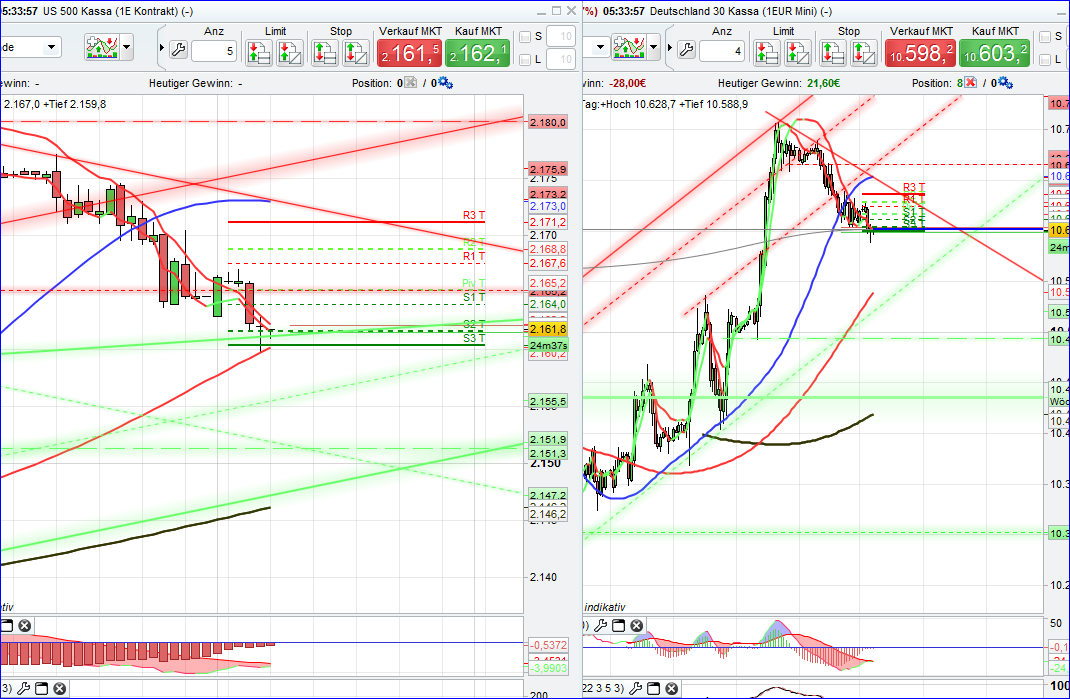Open order gear settings in Deutschland 30 window
Image resolution: width=1070 pixels, height=699 pixels.
pos(1005,83)
